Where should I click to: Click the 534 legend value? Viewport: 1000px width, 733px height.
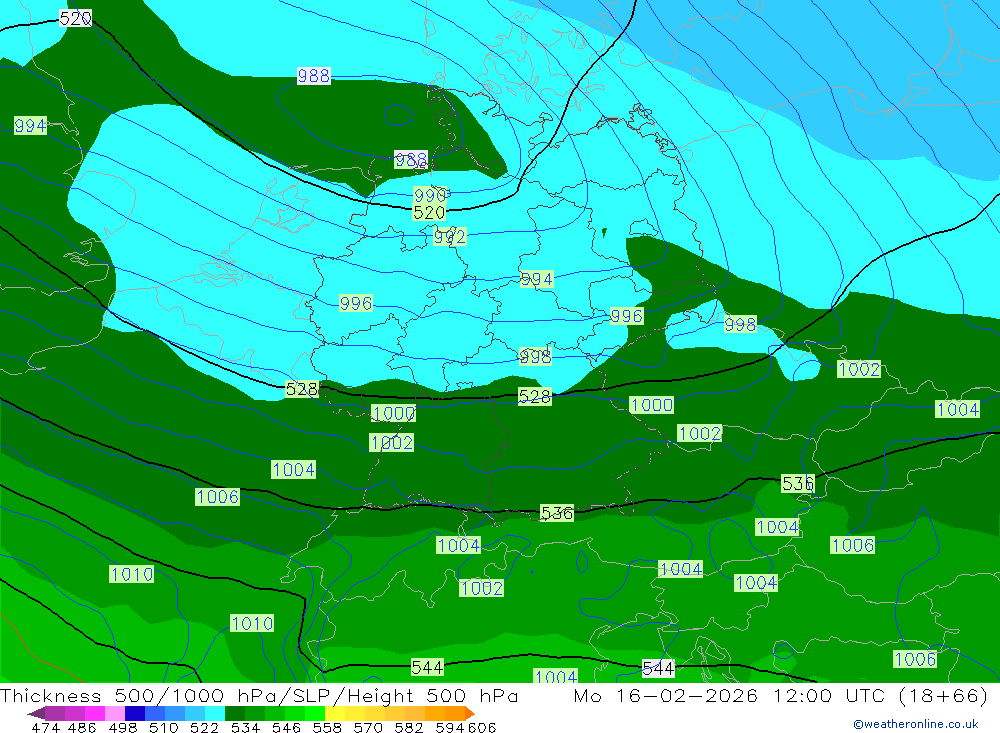[x=246, y=727]
